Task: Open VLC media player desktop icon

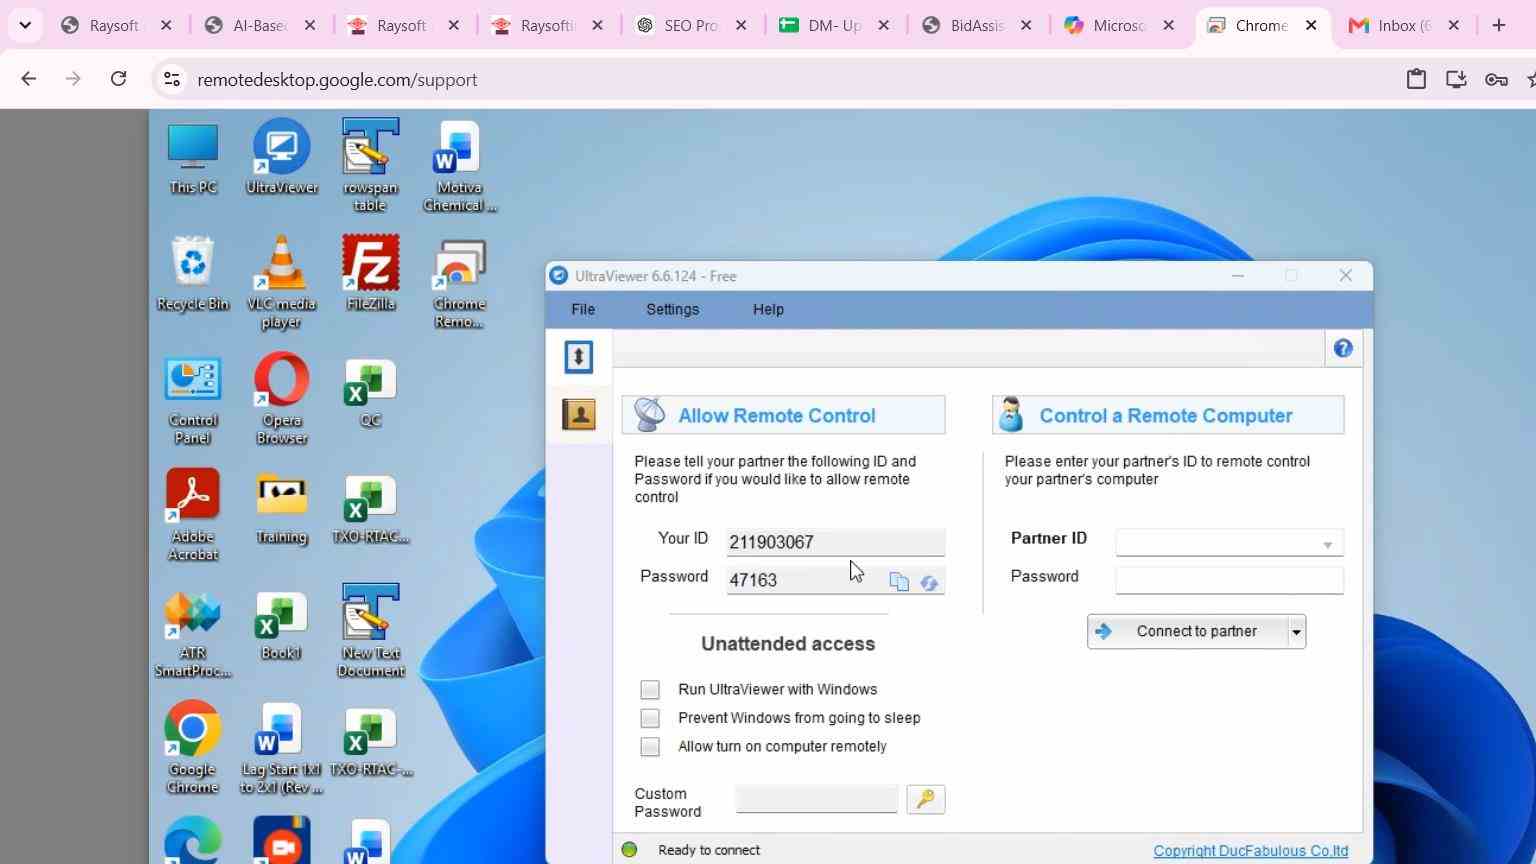Action: click(281, 282)
